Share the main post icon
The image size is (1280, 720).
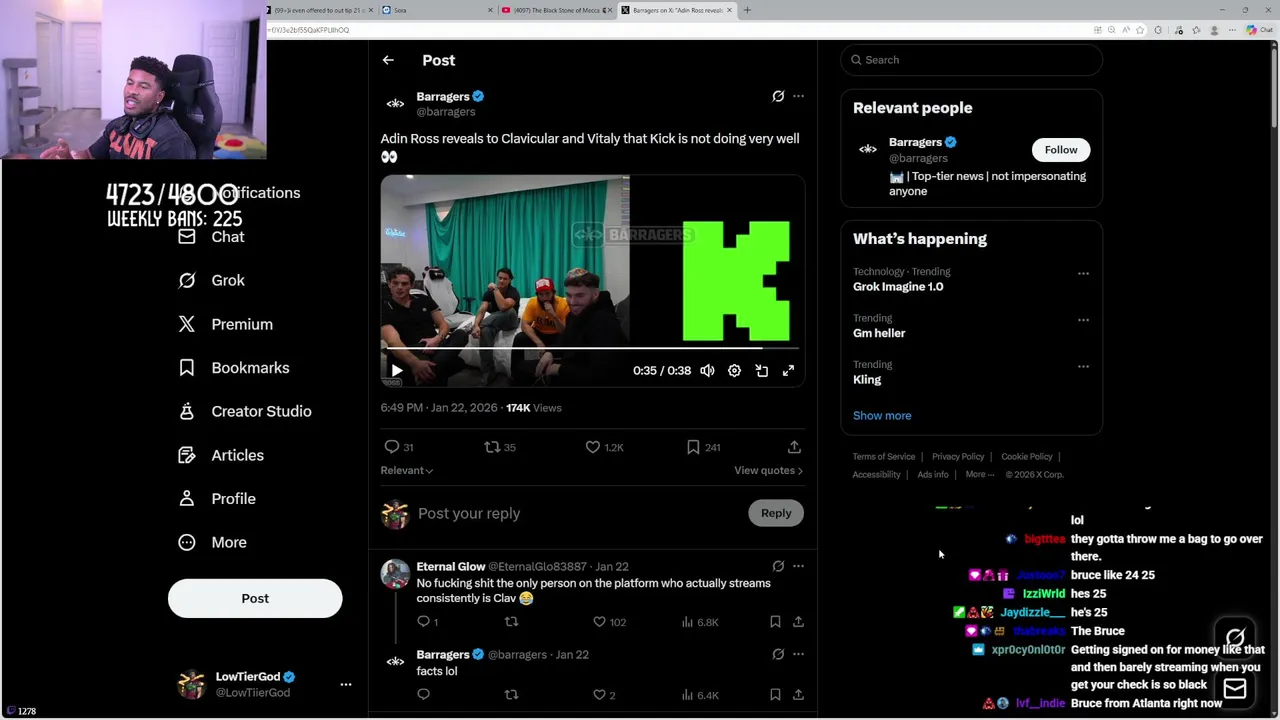click(x=794, y=447)
